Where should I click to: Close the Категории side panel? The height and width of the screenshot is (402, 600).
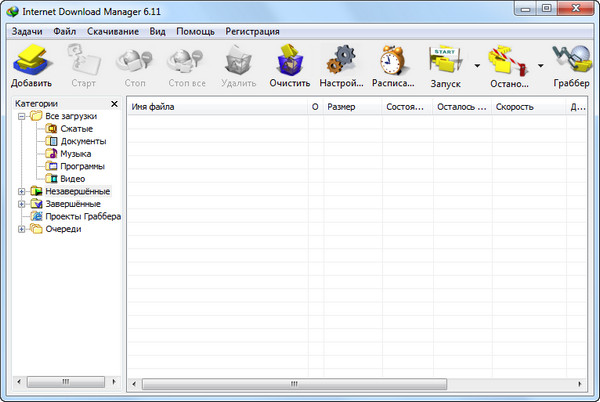pos(114,103)
